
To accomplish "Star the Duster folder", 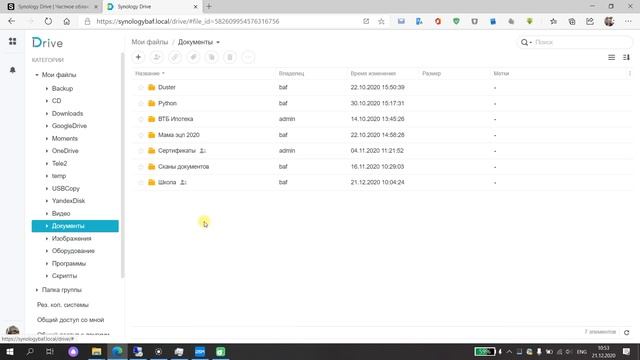I will [141, 87].
